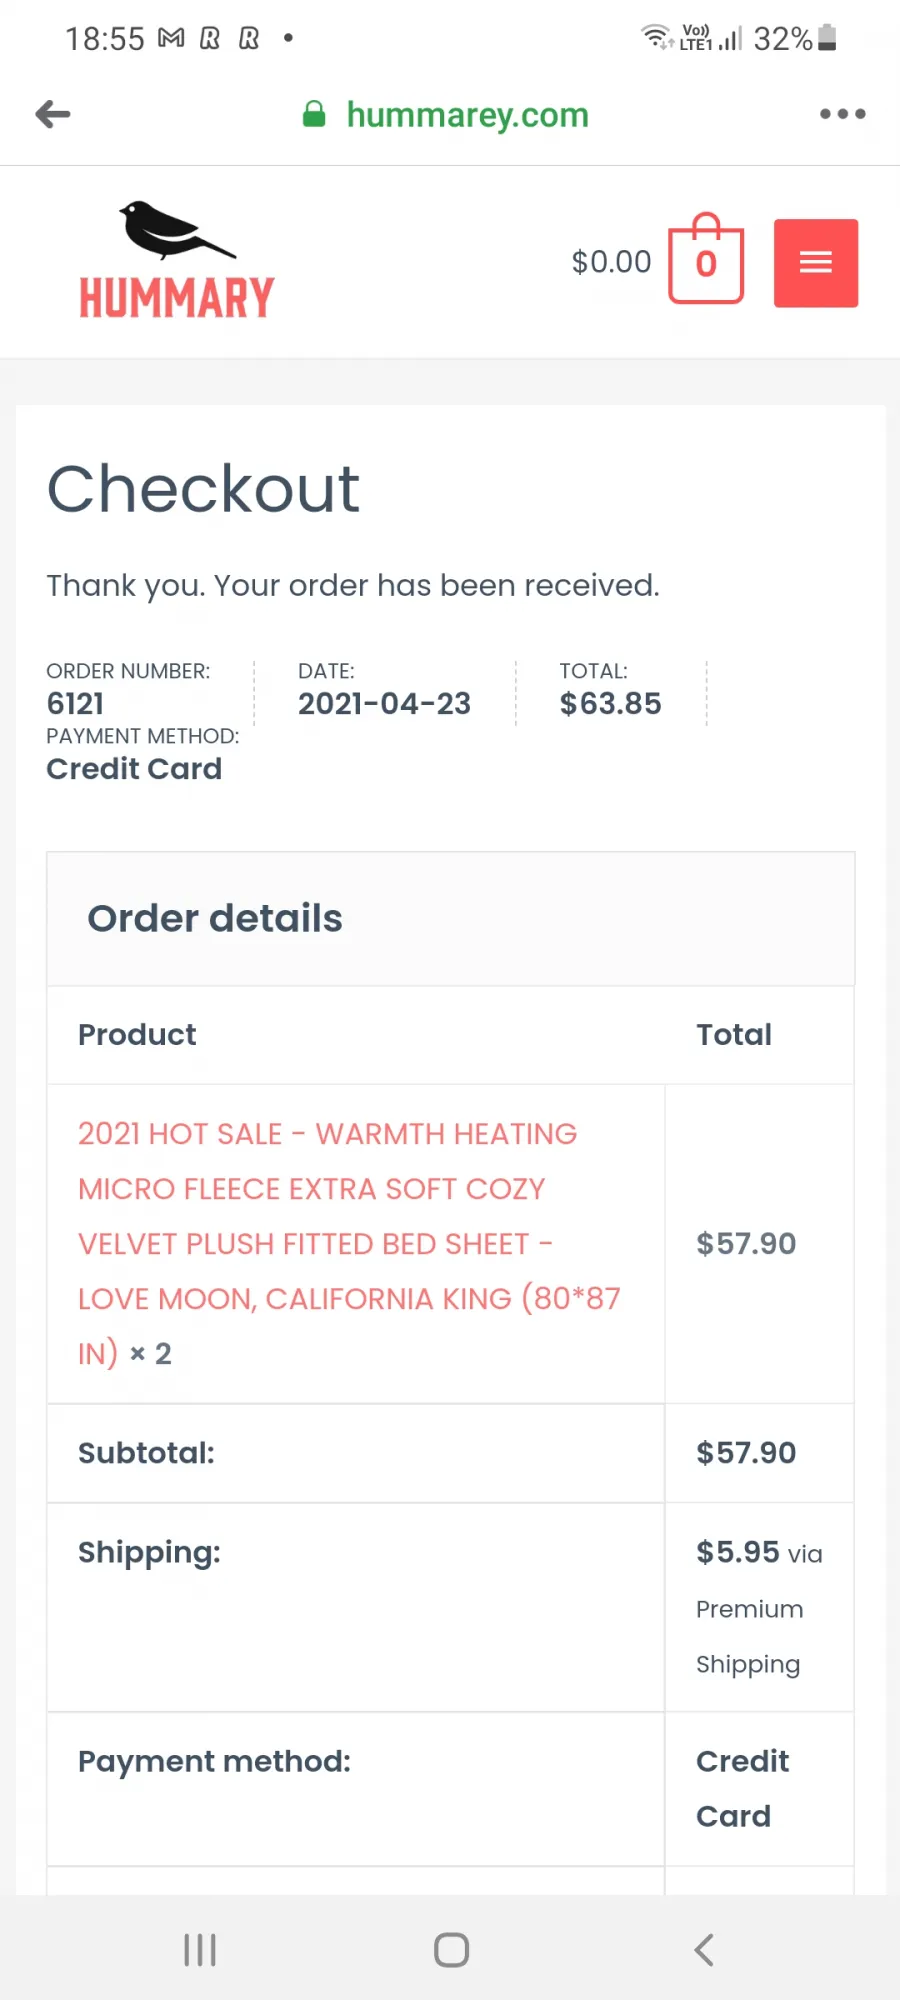Tap the Premium Shipping cost cell

coord(759,1607)
